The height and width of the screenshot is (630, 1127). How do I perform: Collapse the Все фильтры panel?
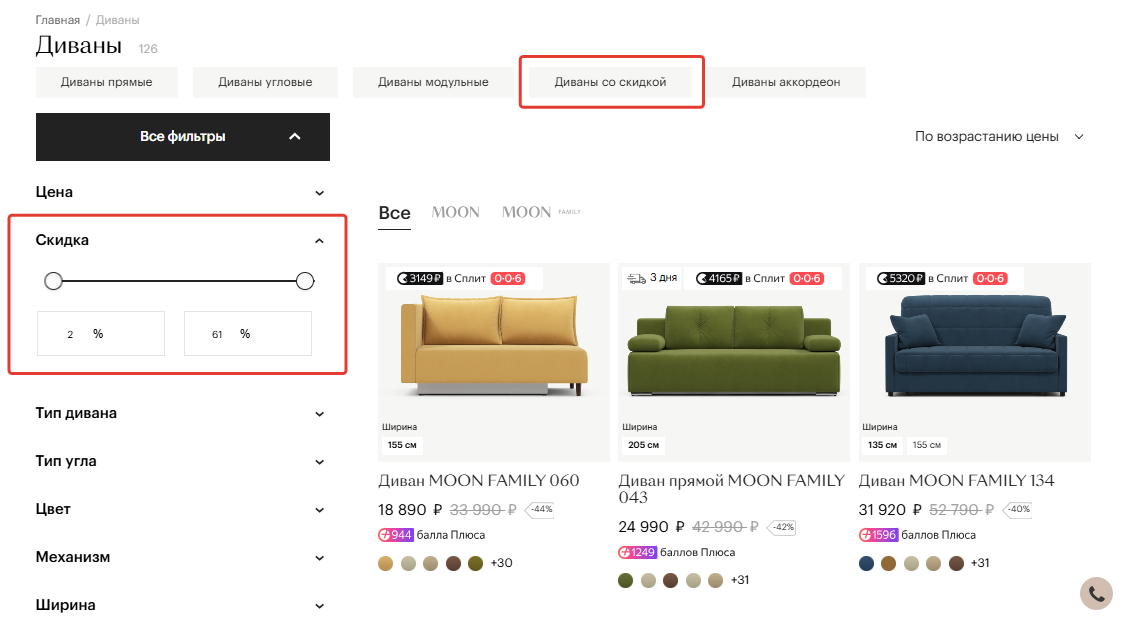point(183,136)
